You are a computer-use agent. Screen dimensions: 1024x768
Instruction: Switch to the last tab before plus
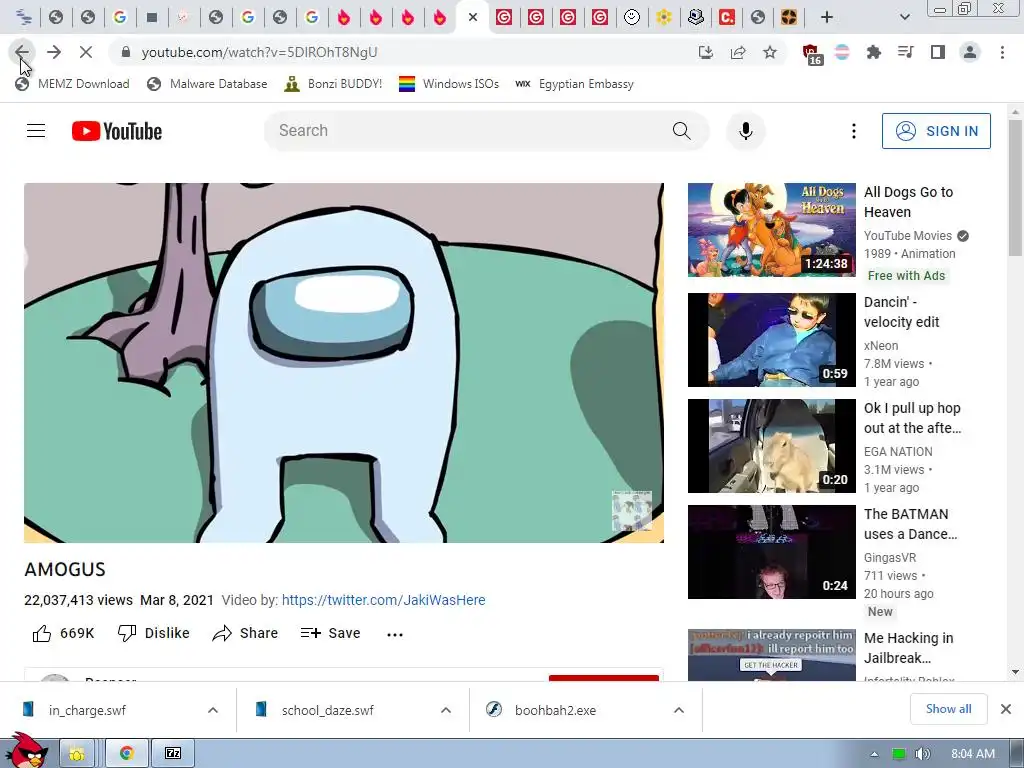pyautogui.click(x=790, y=18)
